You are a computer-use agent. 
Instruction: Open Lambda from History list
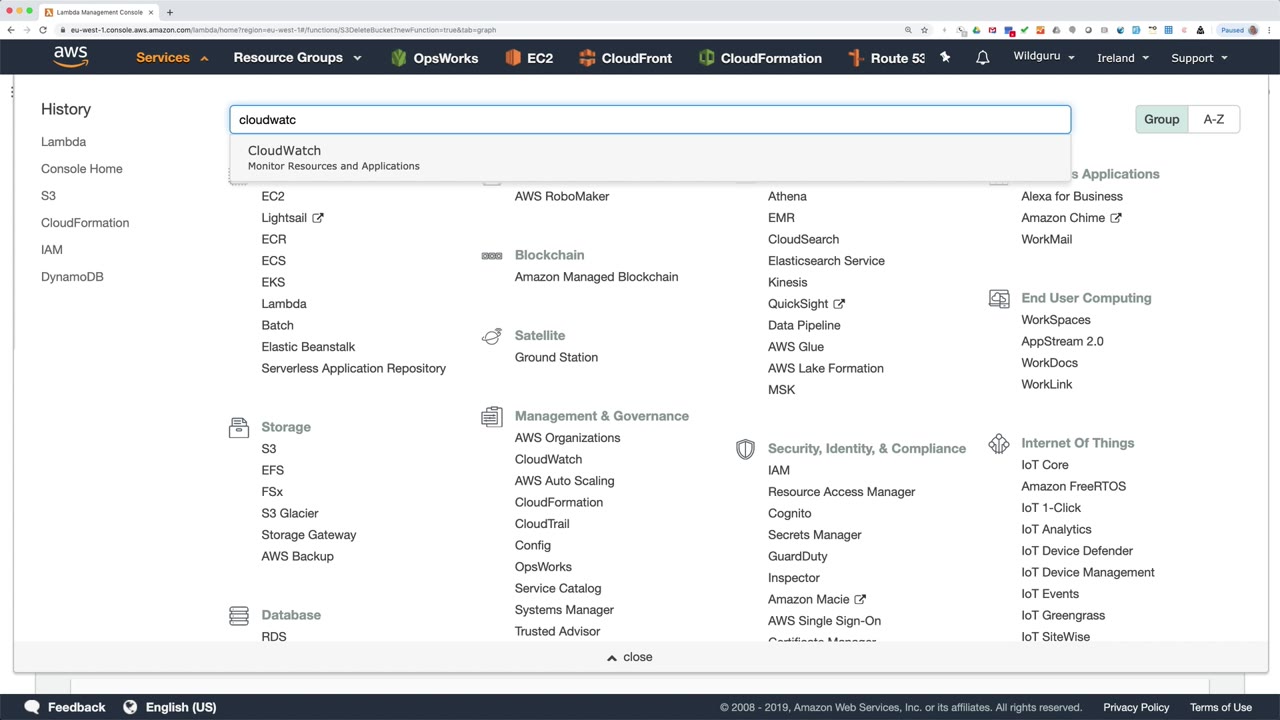(x=63, y=142)
